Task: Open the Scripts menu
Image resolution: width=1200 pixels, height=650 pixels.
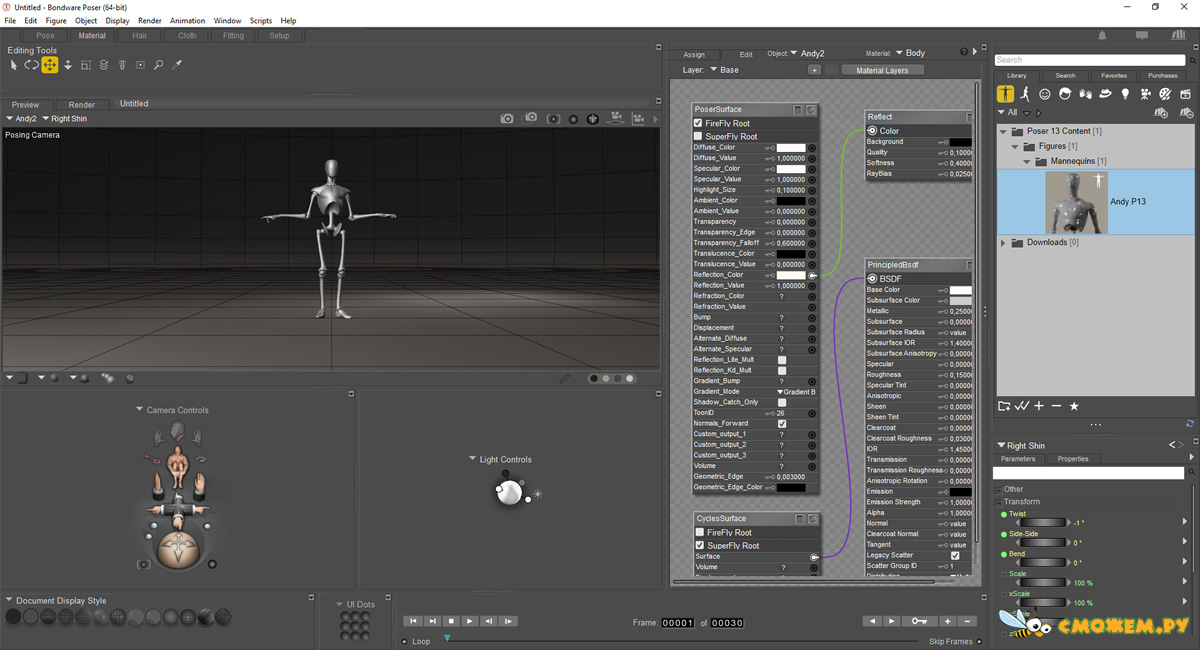Action: (x=261, y=20)
